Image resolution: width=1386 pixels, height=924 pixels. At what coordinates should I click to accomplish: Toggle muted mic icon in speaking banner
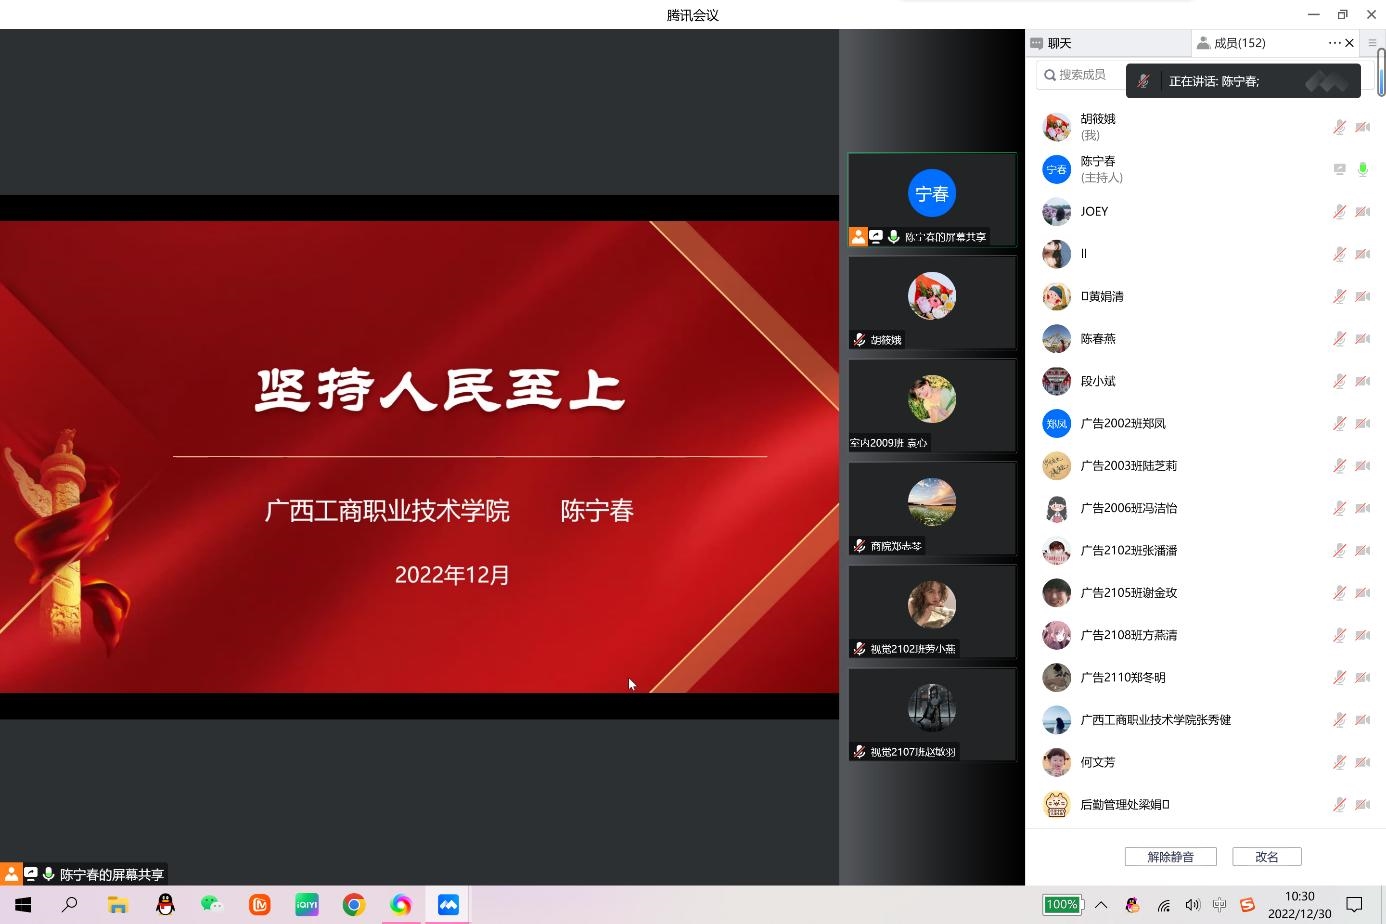1144,81
